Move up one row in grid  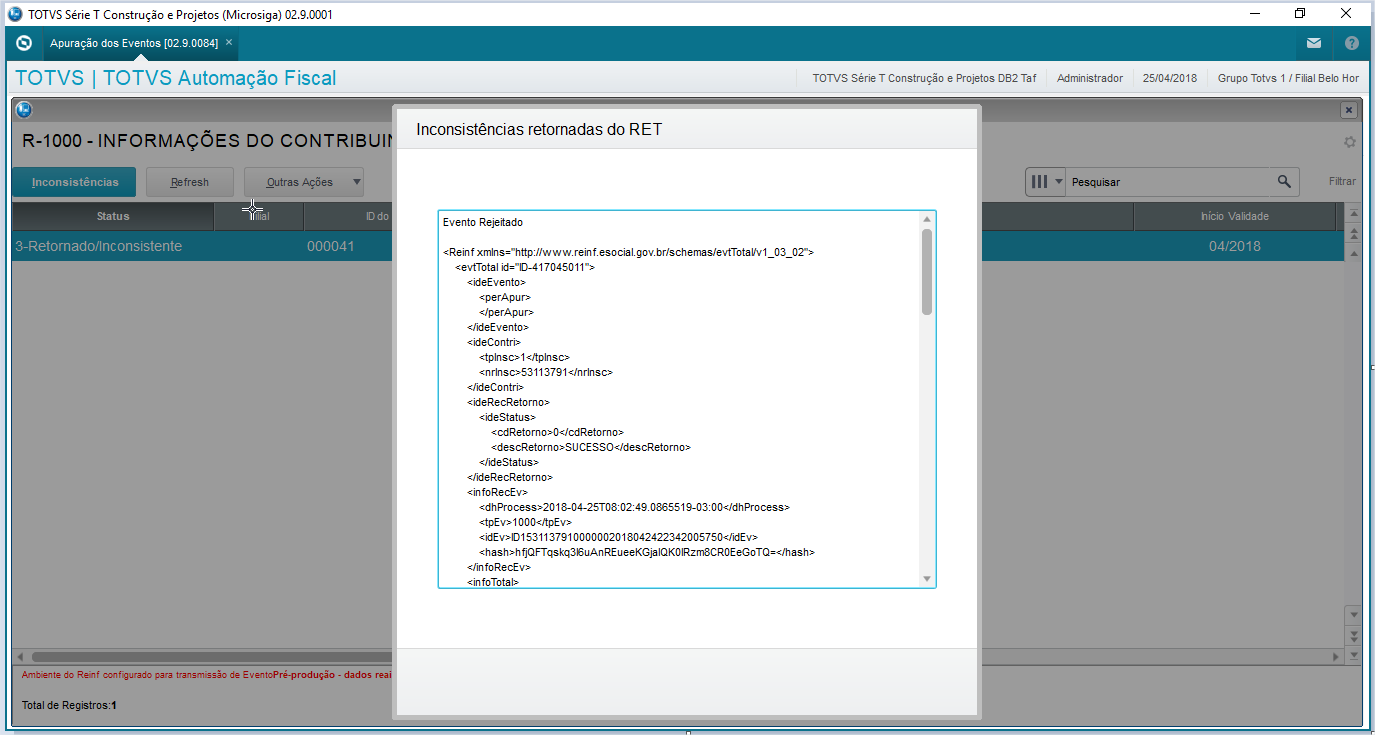[1354, 253]
